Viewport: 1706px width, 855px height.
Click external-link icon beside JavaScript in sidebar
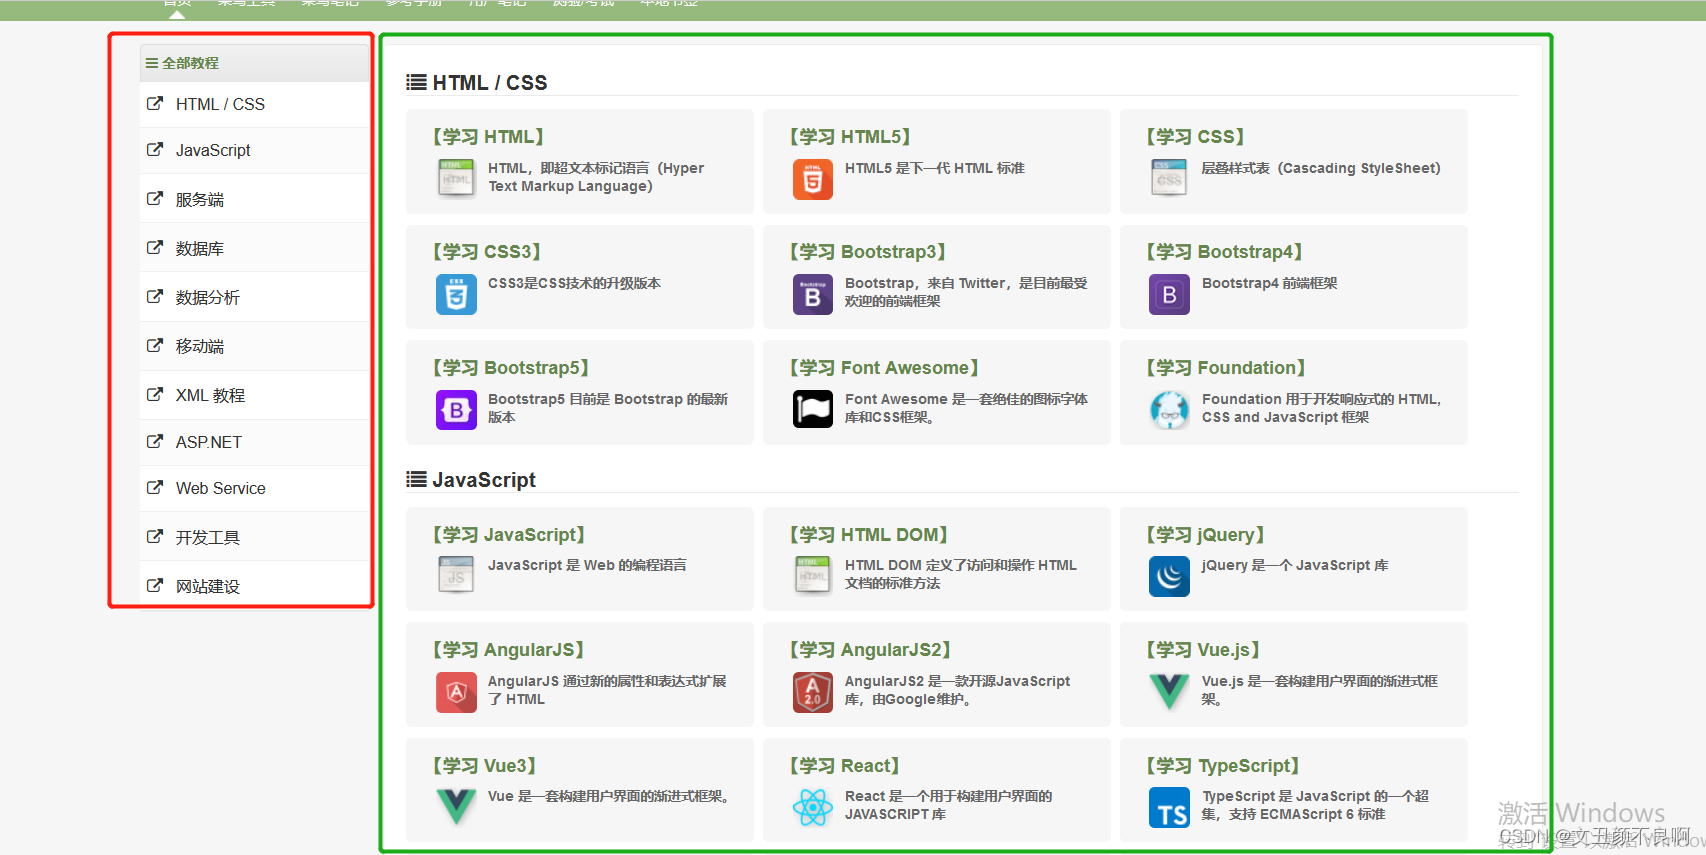click(x=155, y=149)
